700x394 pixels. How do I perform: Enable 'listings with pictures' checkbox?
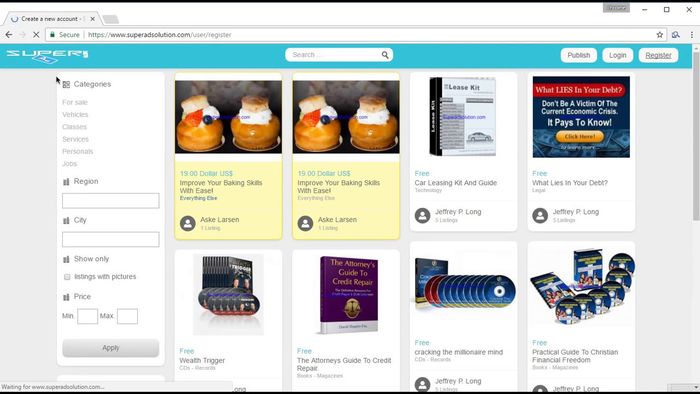67,277
